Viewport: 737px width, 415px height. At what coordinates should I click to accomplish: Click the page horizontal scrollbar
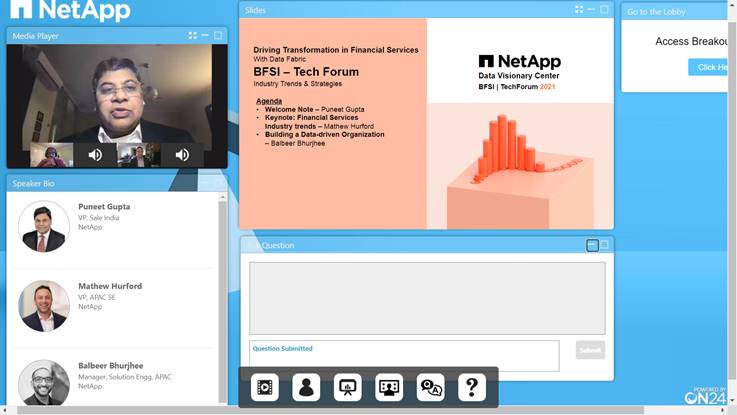coord(330,410)
